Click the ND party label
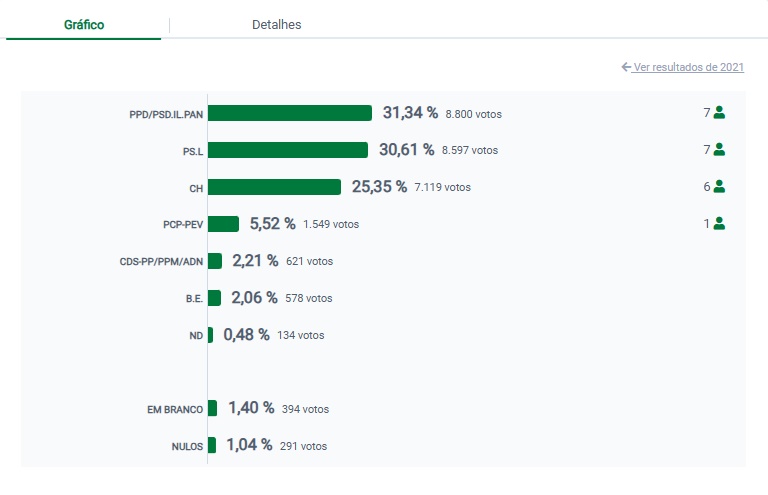 pos(196,335)
